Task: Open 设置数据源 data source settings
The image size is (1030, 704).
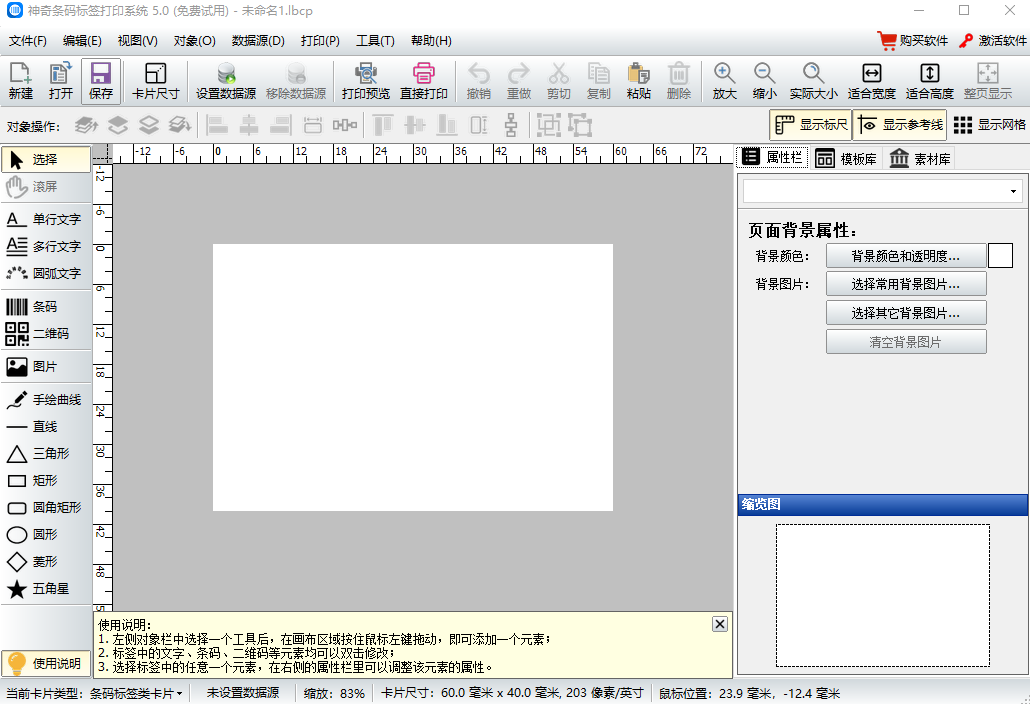Action: point(226,81)
